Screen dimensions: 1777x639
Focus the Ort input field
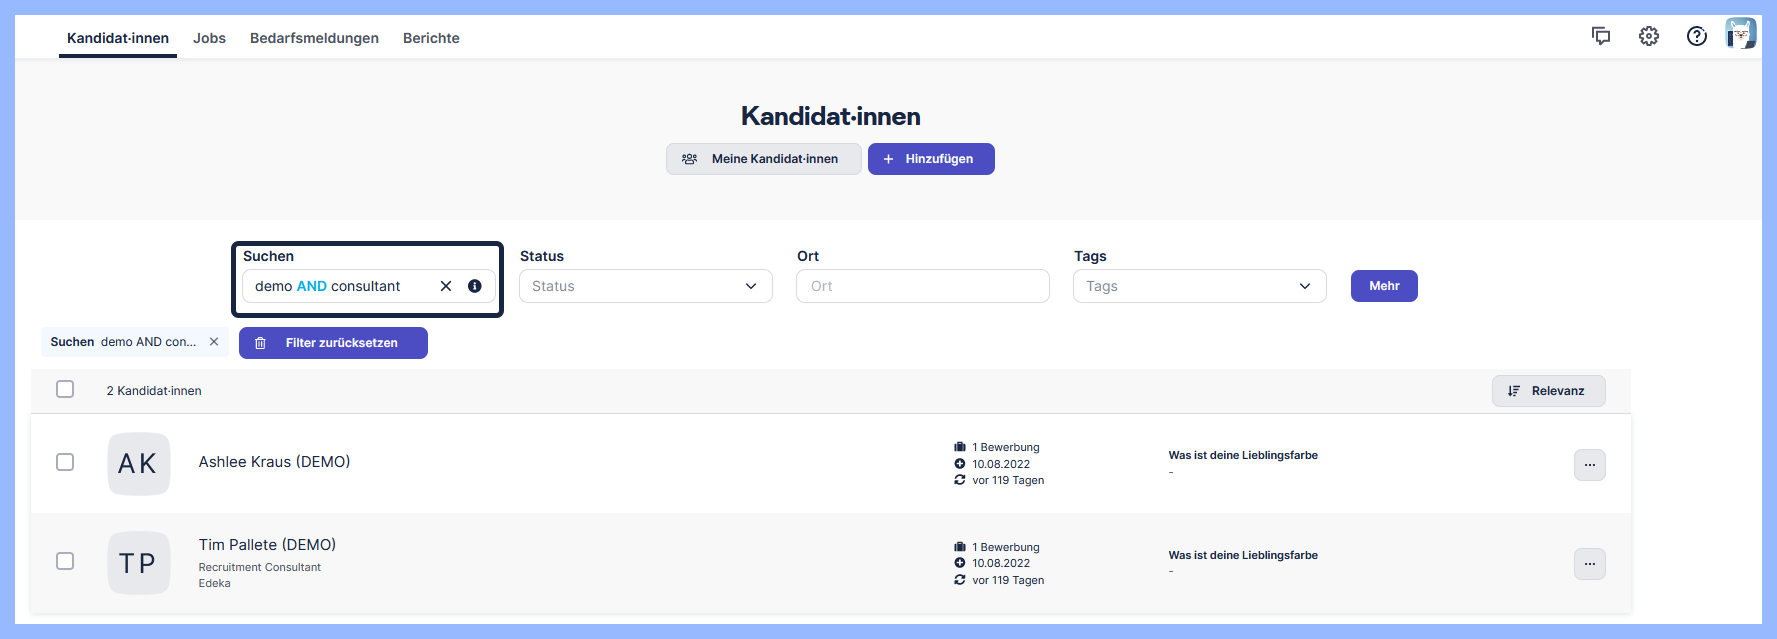coord(922,286)
